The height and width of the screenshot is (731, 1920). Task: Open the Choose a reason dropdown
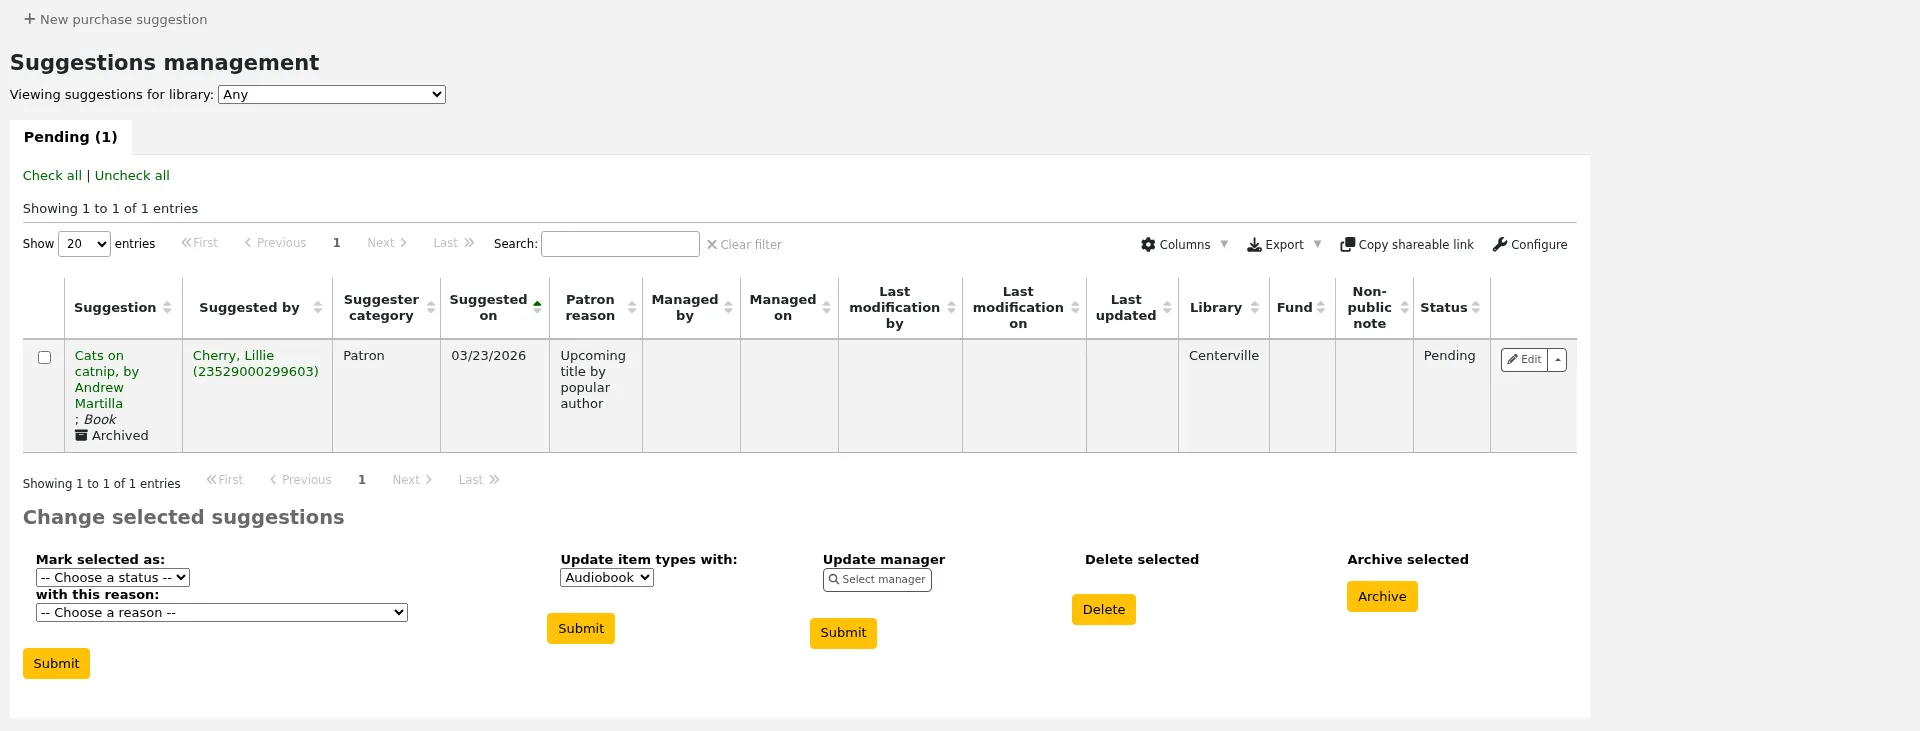222,612
